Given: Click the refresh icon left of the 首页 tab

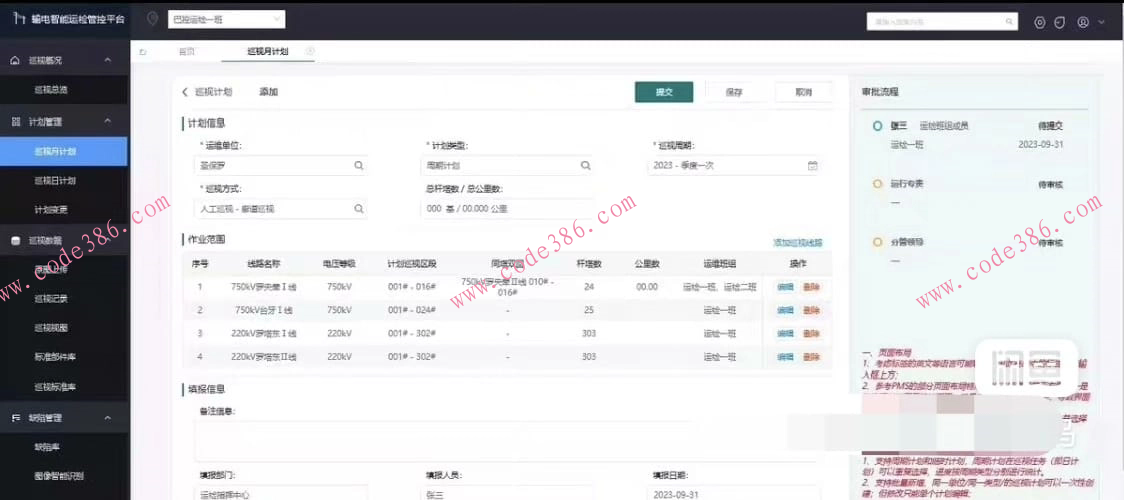Looking at the screenshot, I should click(x=143, y=52).
